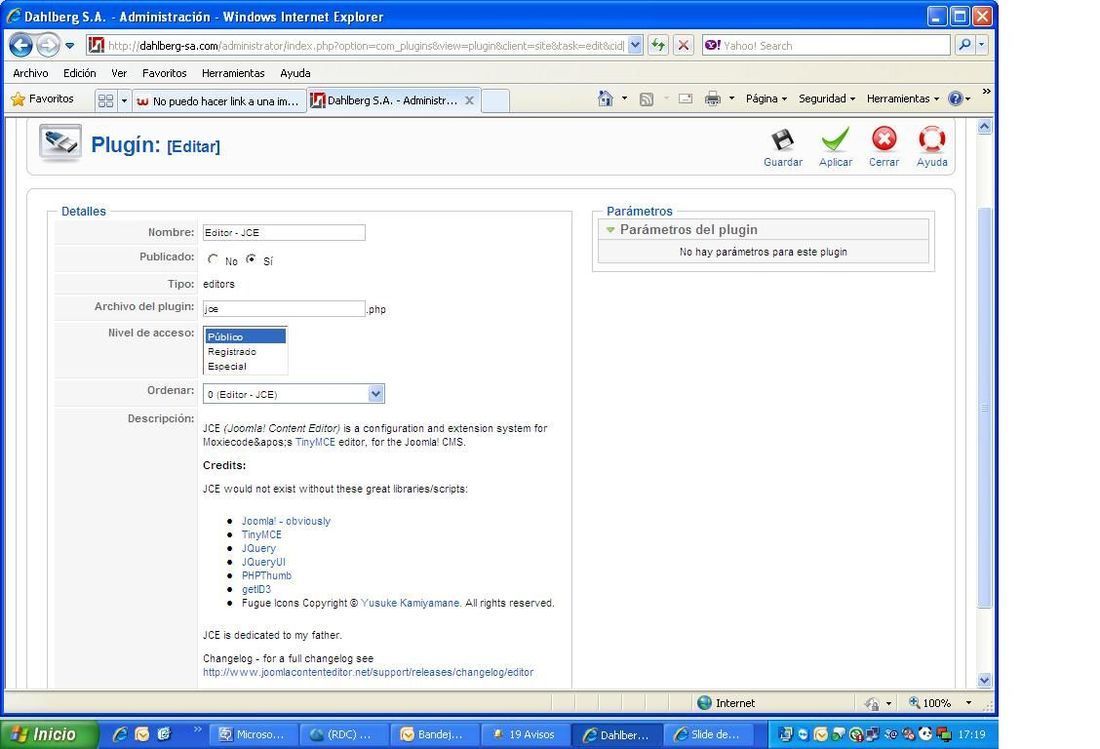1100x749 pixels.
Task: Open the joomlacontenteditor changelog URL
Action: click(x=368, y=672)
